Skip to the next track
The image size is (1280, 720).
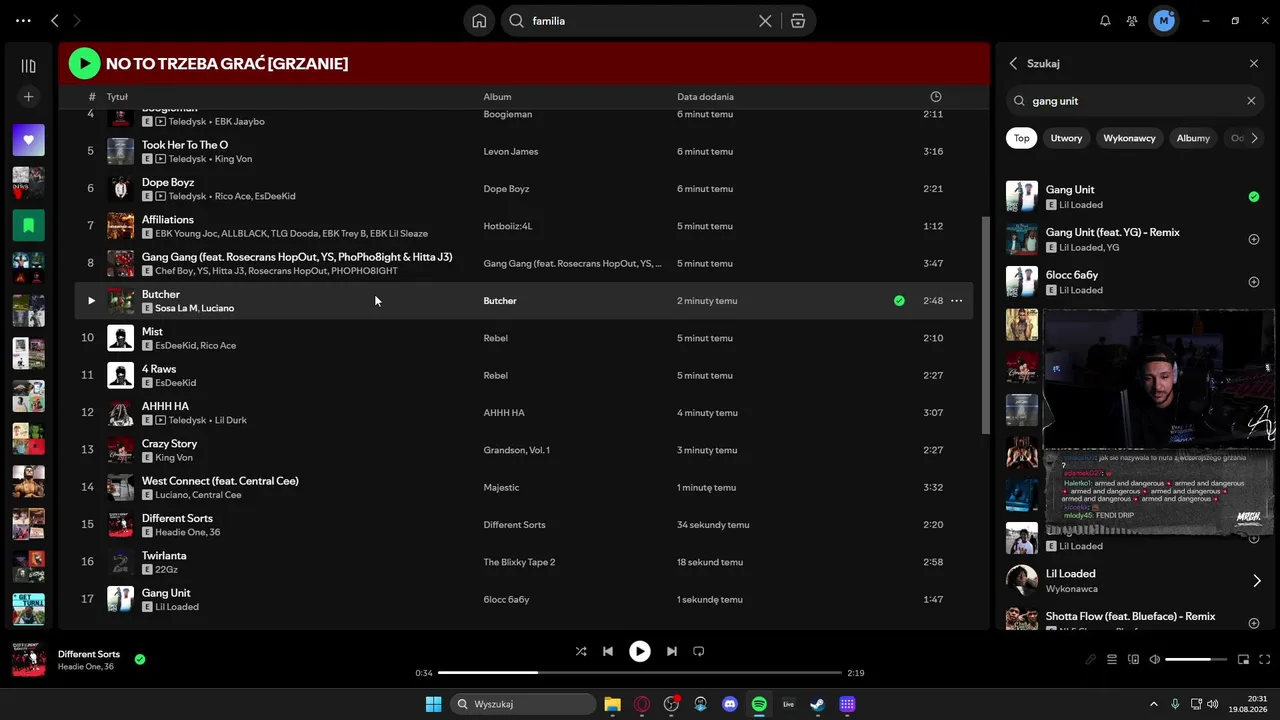point(672,651)
